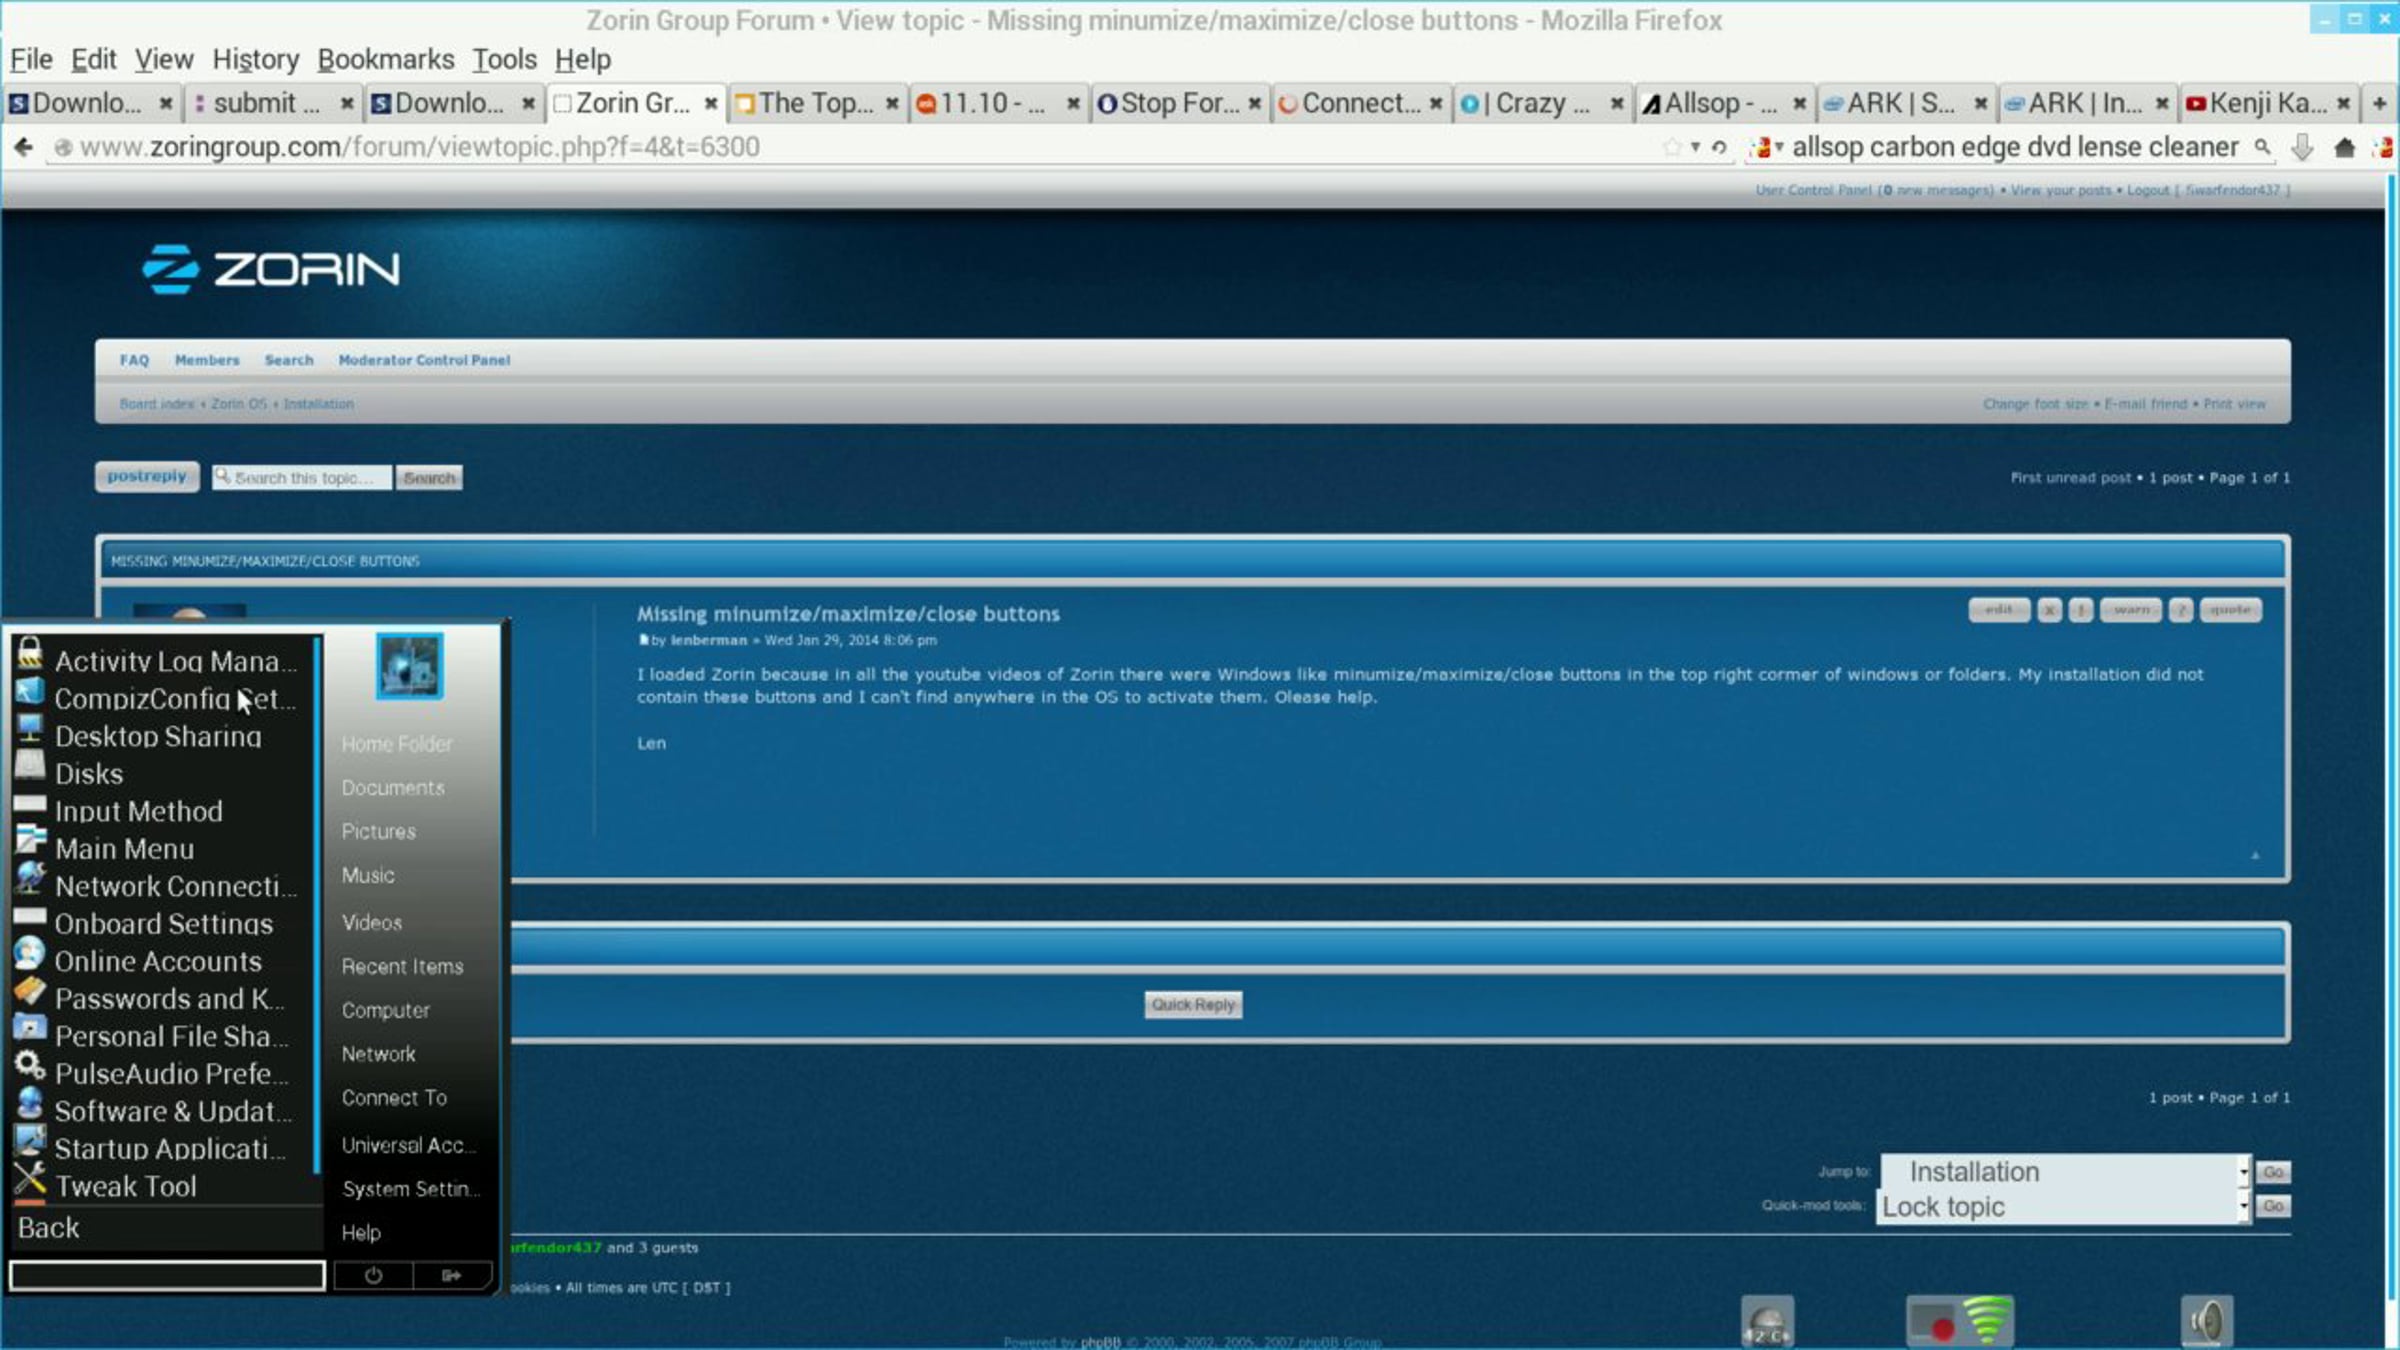Click the edit post button
Image resolution: width=2400 pixels, height=1350 pixels.
(1998, 610)
